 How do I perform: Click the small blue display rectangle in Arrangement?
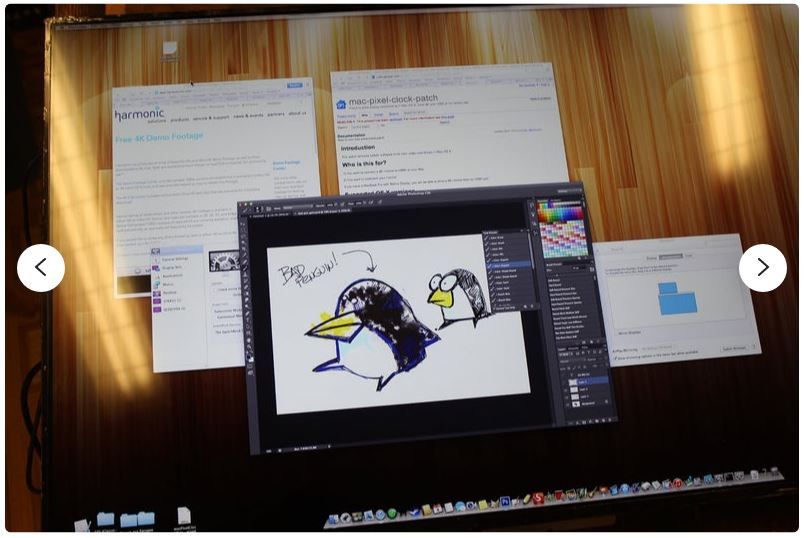[668, 288]
